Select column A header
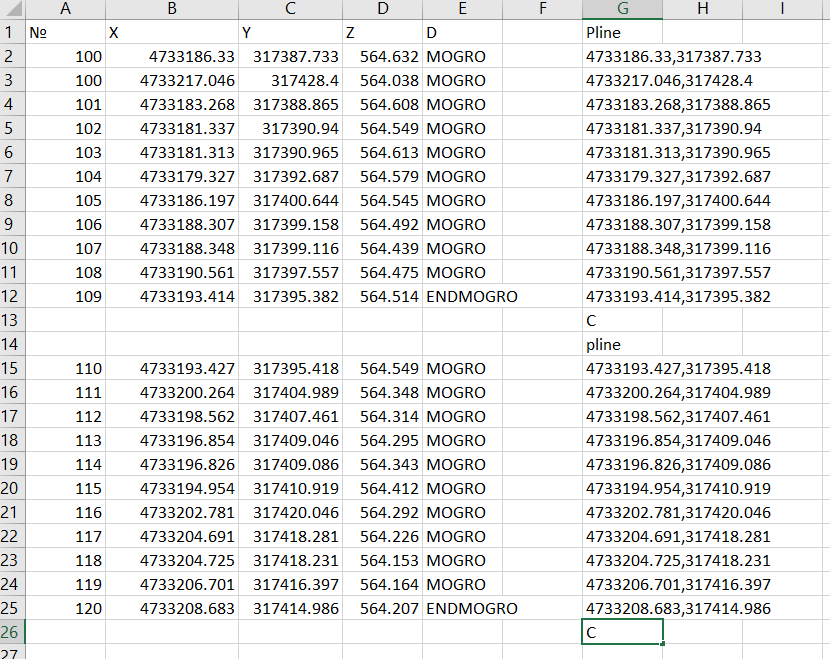The image size is (830, 659). click(65, 8)
